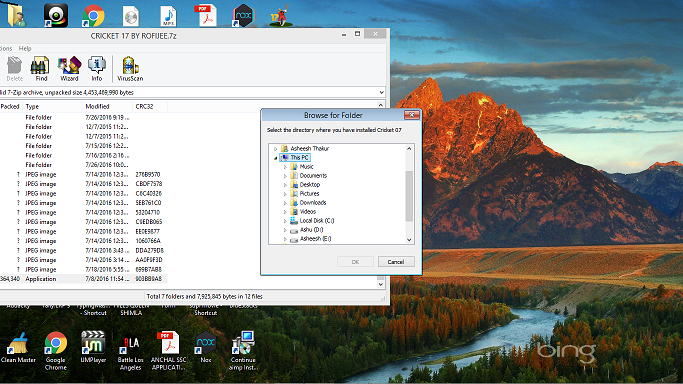The width and height of the screenshot is (683, 384).
Task: Open the archive path dropdown arrow
Action: (382, 92)
